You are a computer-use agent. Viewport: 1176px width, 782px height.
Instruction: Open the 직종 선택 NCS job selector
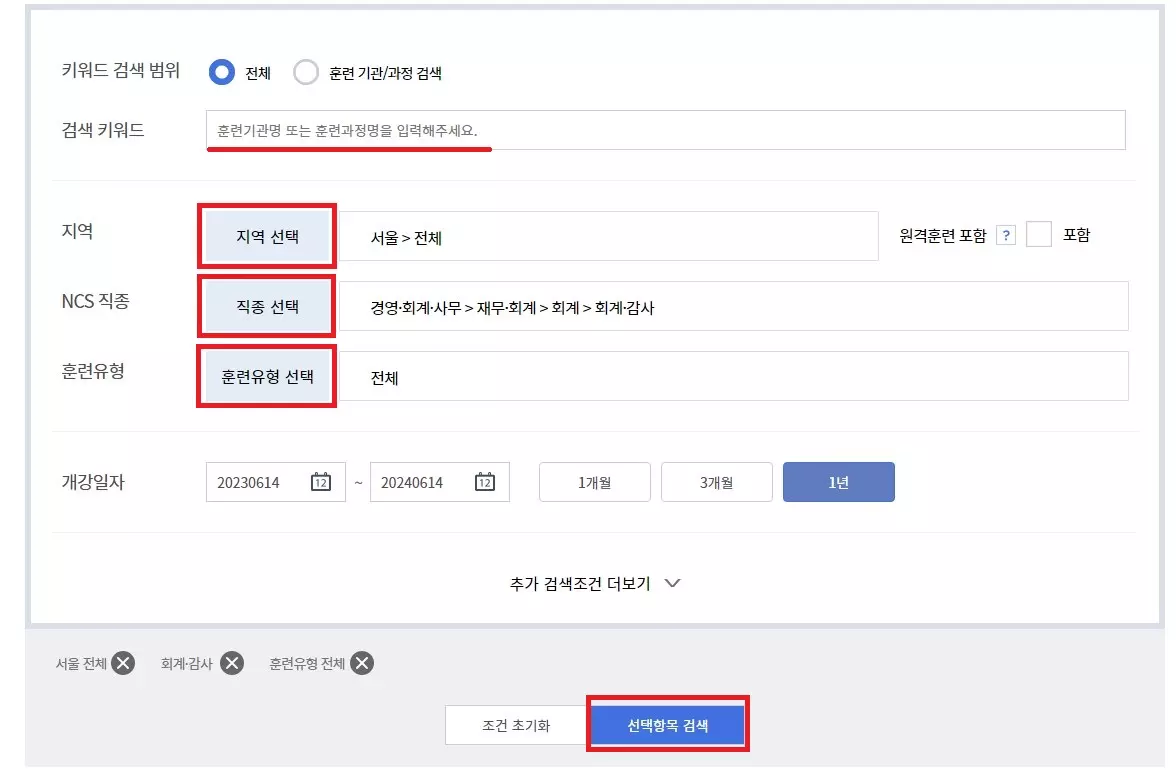point(266,305)
